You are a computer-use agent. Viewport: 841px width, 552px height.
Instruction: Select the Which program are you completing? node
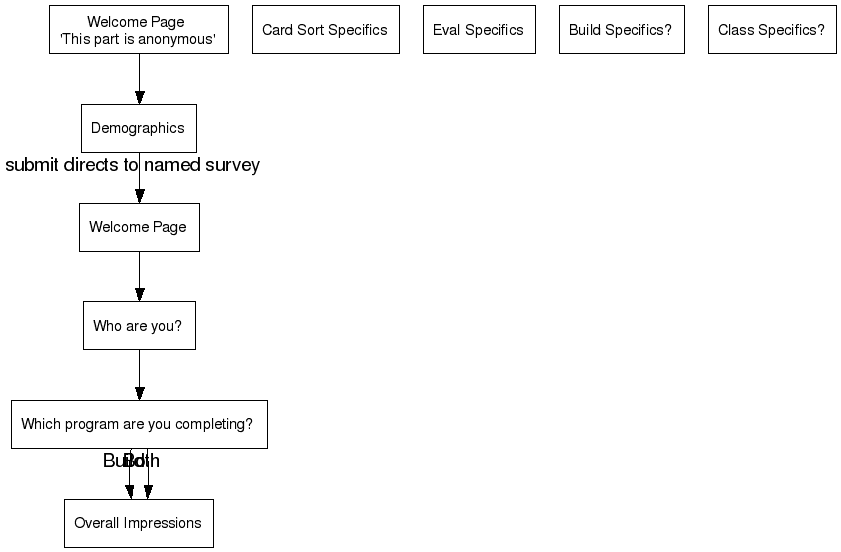pos(138,424)
